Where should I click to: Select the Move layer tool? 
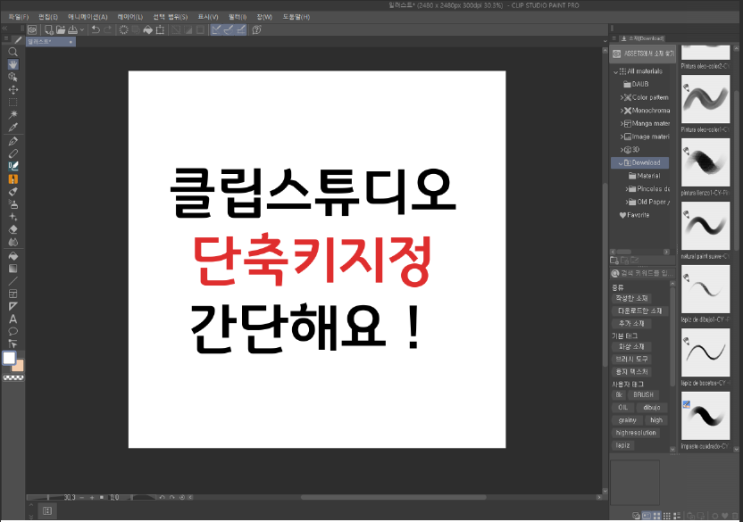13,90
